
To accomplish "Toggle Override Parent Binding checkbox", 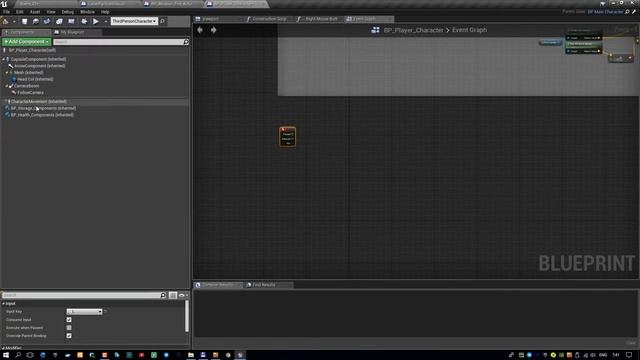I will tap(69, 336).
